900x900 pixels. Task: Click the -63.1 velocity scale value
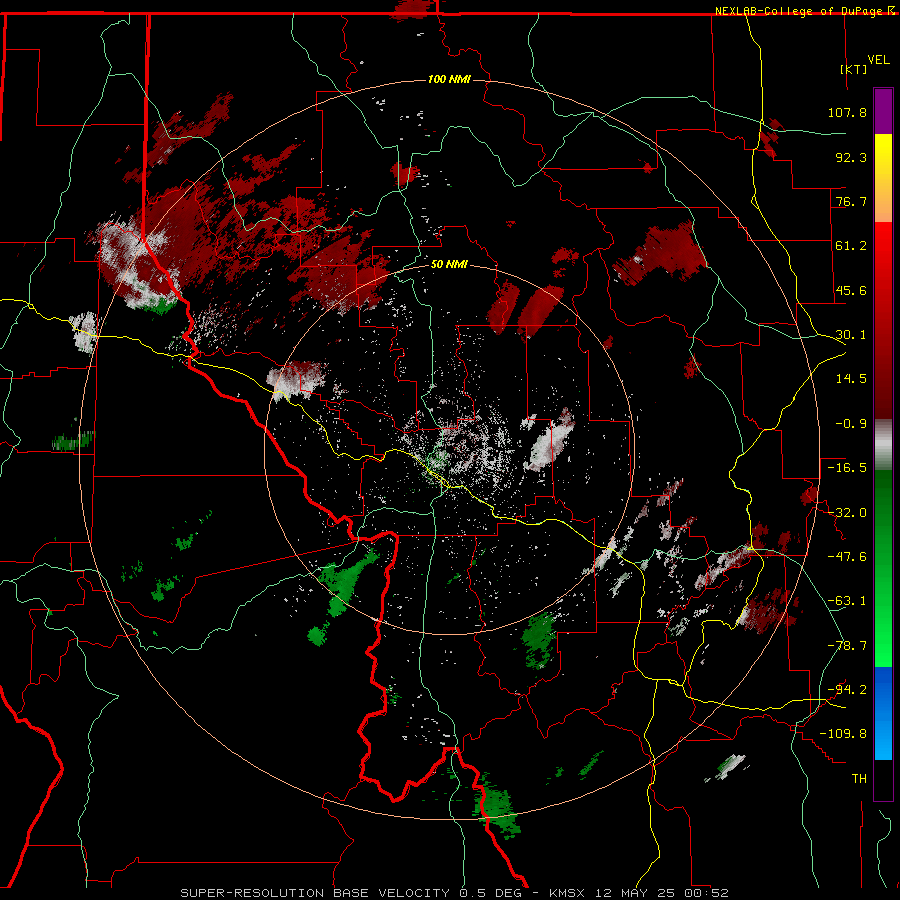pos(847,601)
